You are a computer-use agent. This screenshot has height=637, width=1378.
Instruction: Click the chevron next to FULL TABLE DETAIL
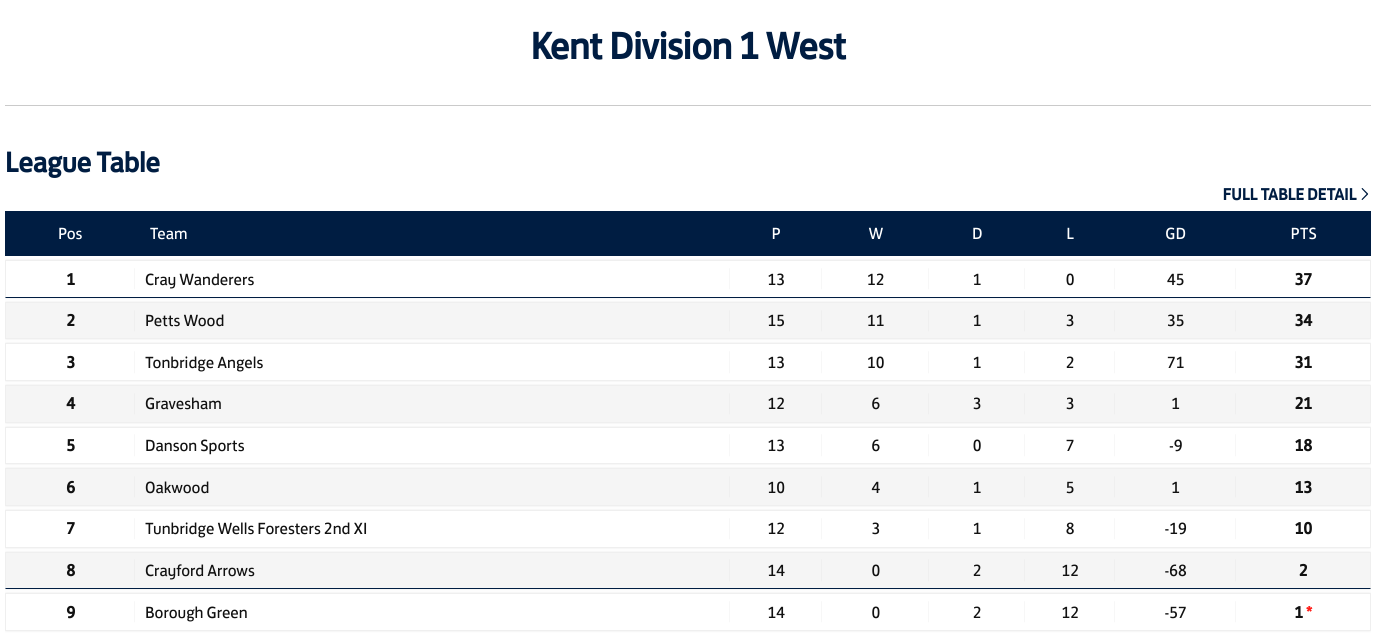point(1365,194)
